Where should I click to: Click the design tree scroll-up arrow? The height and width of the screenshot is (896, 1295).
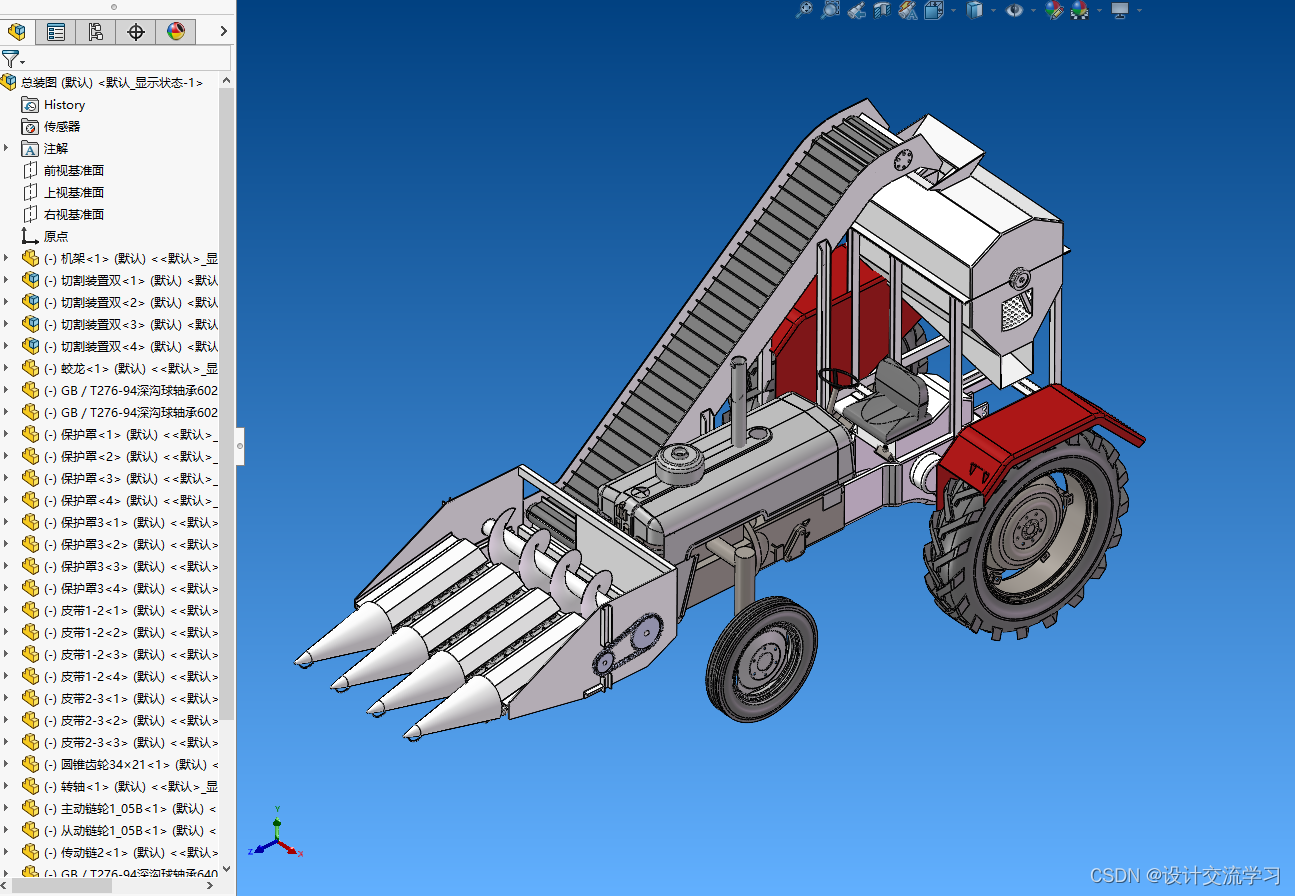226,81
